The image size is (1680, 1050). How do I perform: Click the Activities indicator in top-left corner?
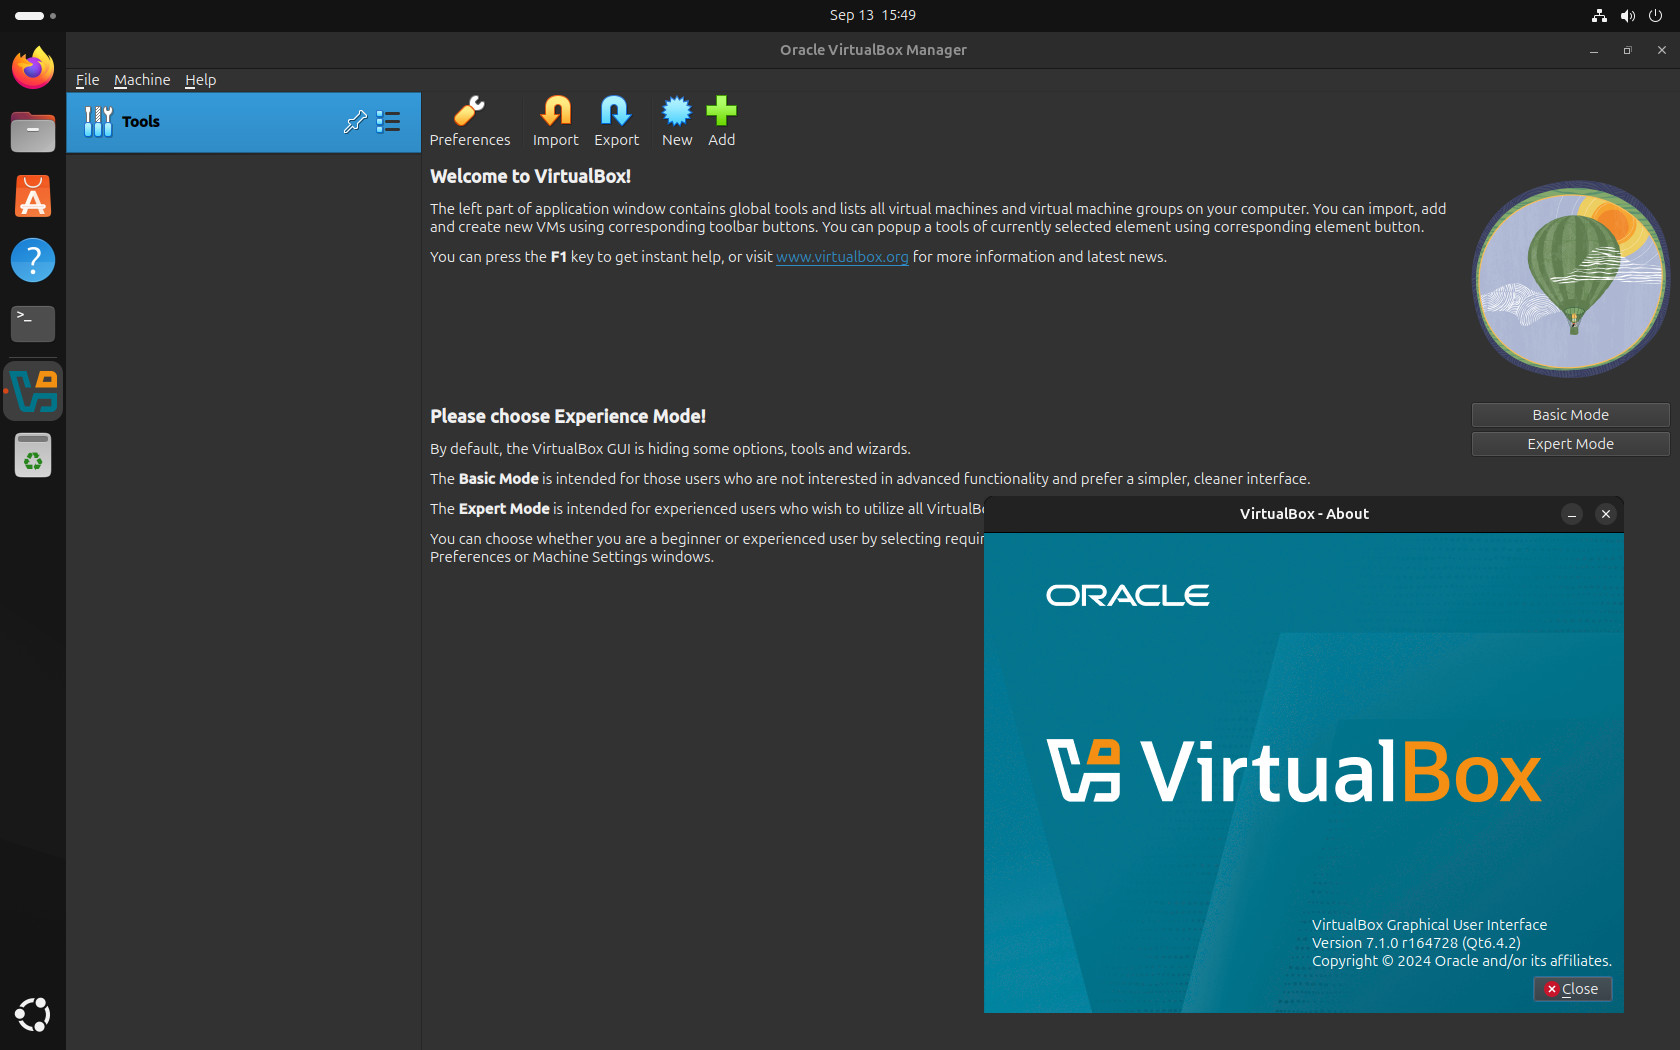pos(35,15)
